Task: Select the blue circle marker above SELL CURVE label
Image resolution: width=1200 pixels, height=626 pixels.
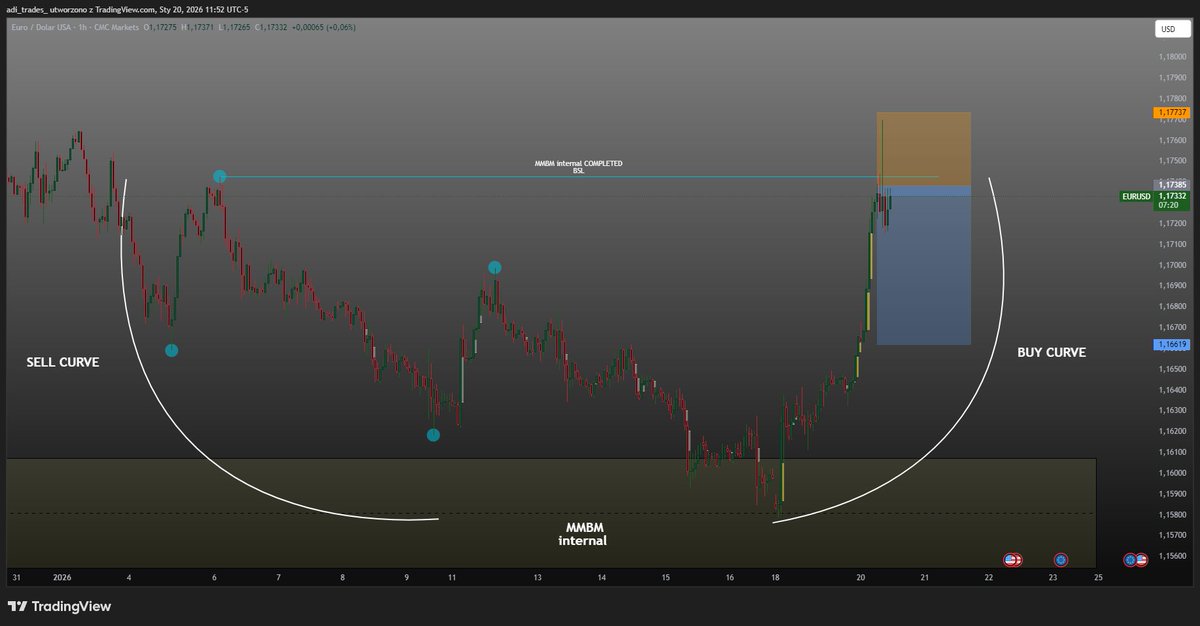Action: (171, 350)
